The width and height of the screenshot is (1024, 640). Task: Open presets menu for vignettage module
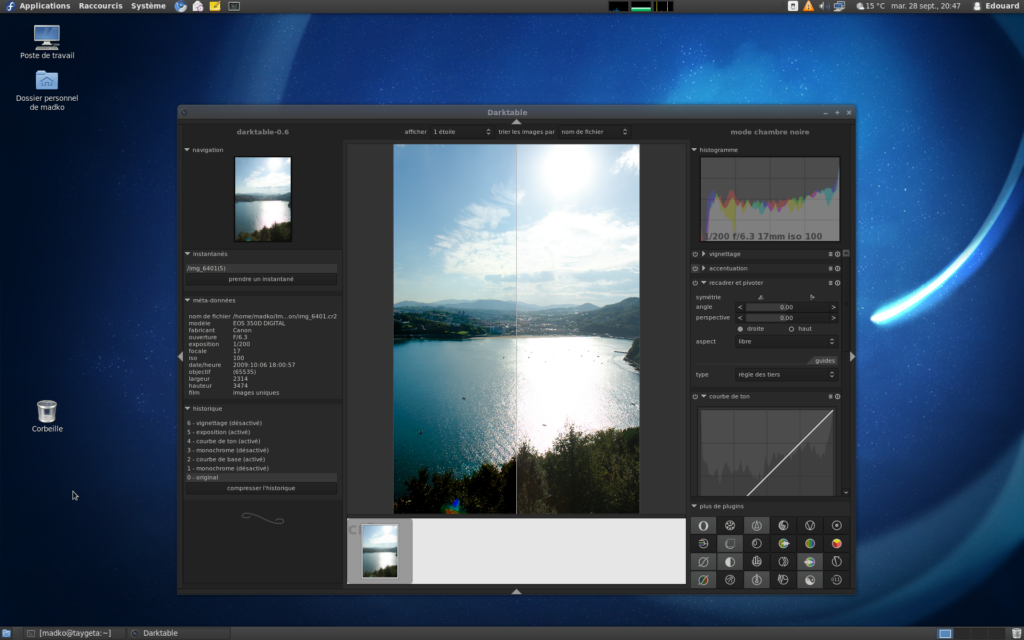pos(831,254)
